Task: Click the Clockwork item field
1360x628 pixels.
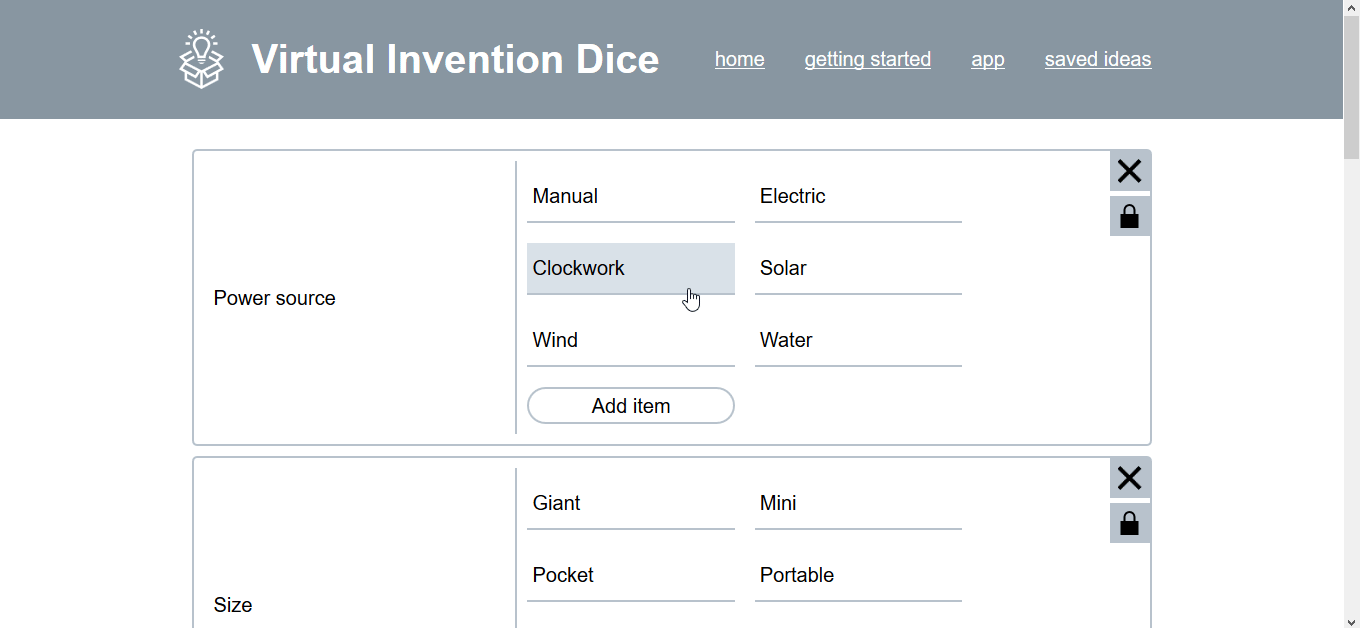Action: 630,269
